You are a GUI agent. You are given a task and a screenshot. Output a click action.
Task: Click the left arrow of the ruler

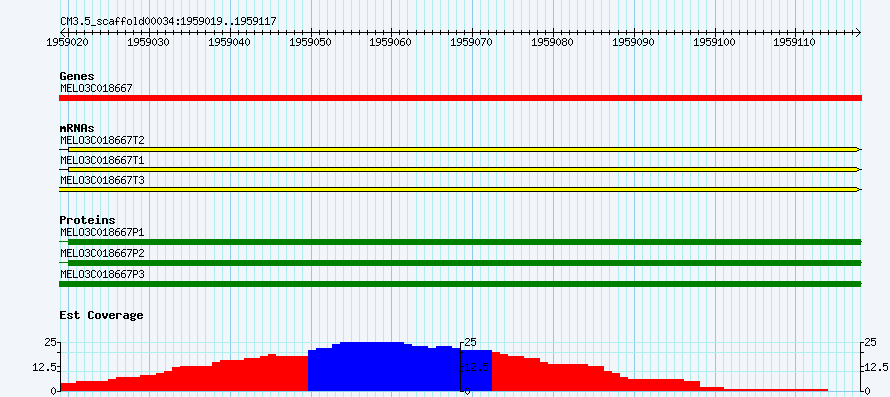pos(62,32)
